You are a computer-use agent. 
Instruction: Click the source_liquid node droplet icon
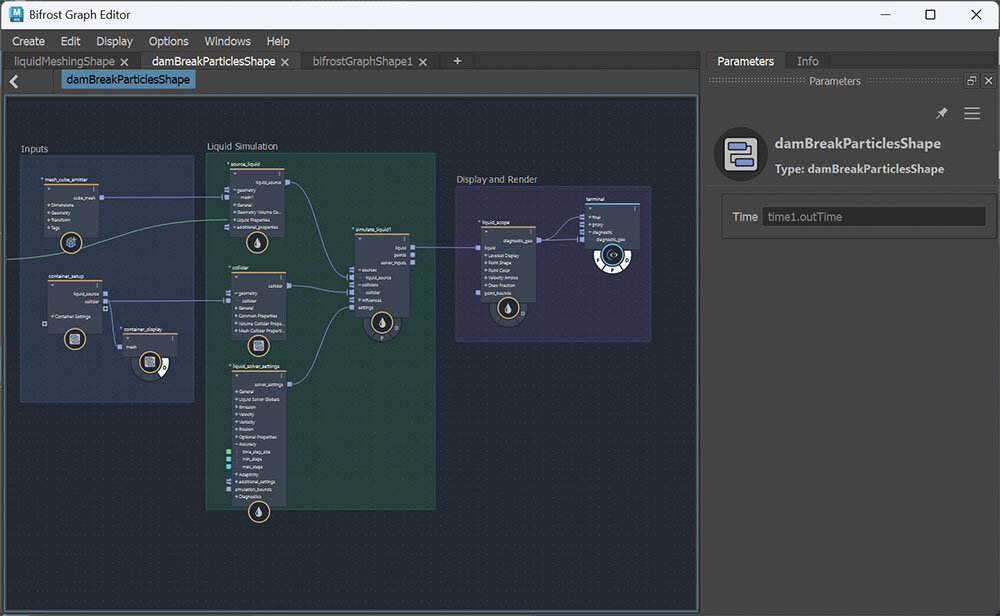coord(258,243)
